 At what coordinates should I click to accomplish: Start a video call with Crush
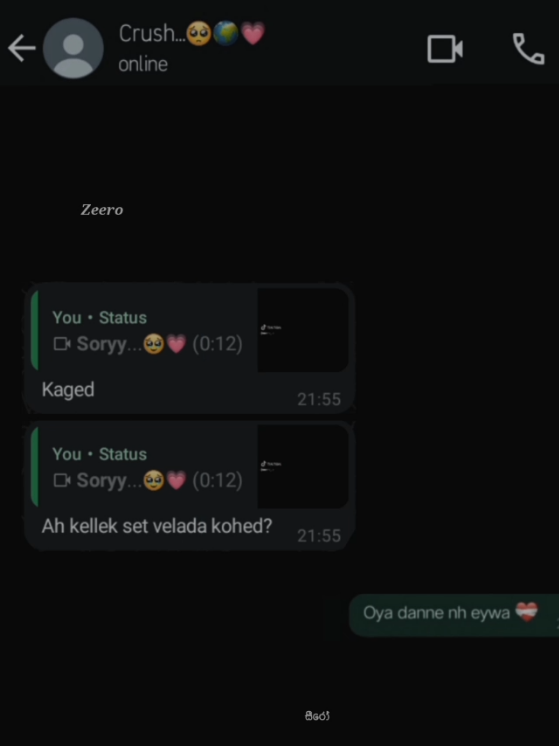tap(445, 49)
